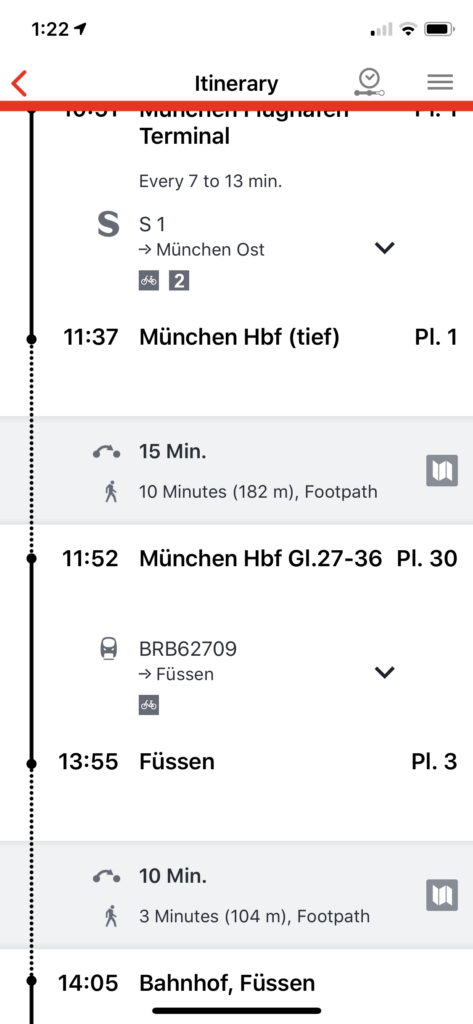Open the connection alarm clock icon
473x1024 pixels.
coord(370,83)
